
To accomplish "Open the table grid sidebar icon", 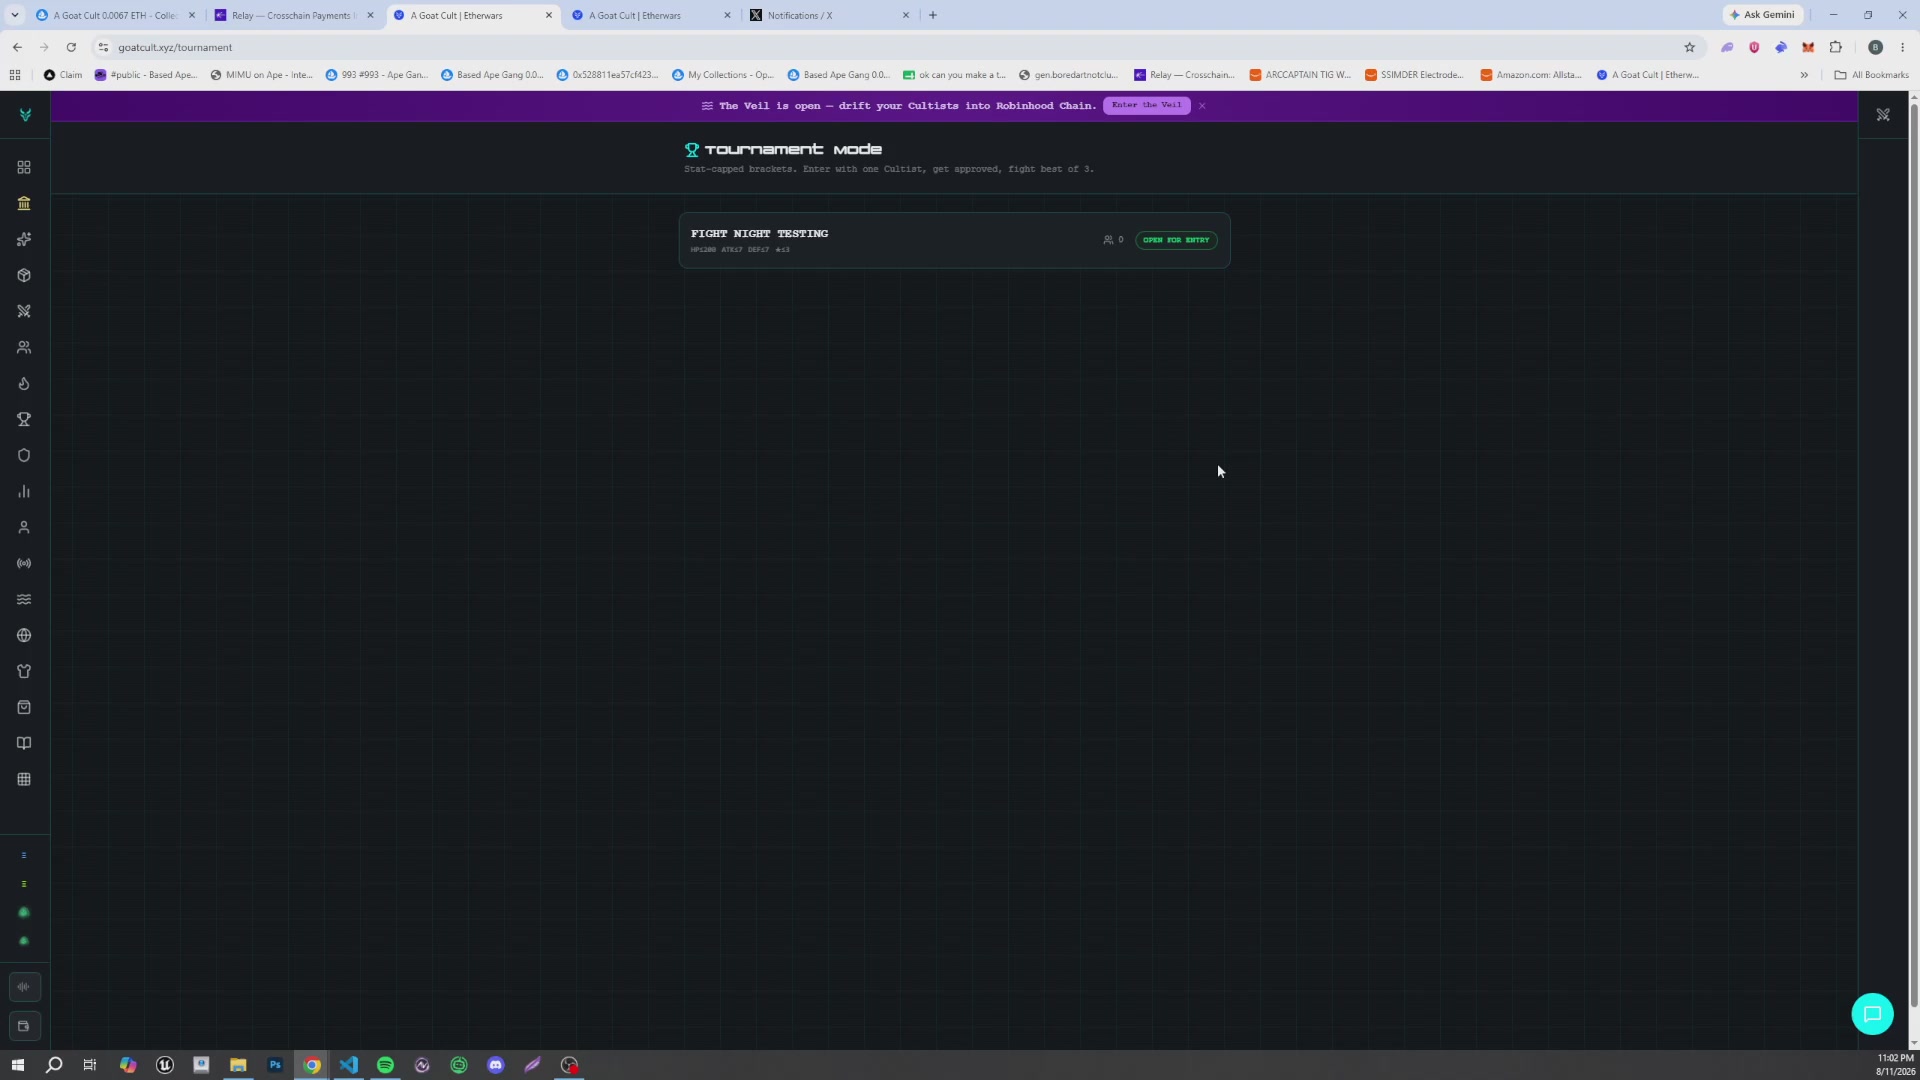I will pos(24,779).
